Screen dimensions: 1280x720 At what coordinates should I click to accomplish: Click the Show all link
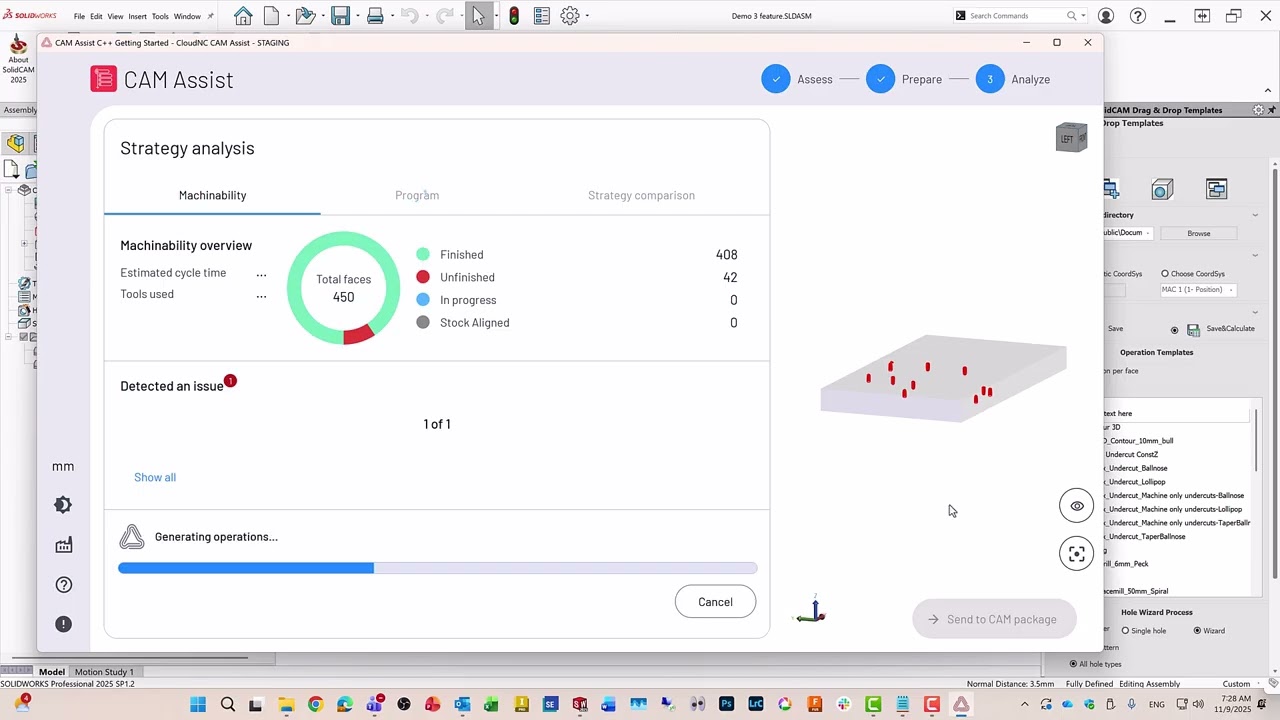[155, 477]
